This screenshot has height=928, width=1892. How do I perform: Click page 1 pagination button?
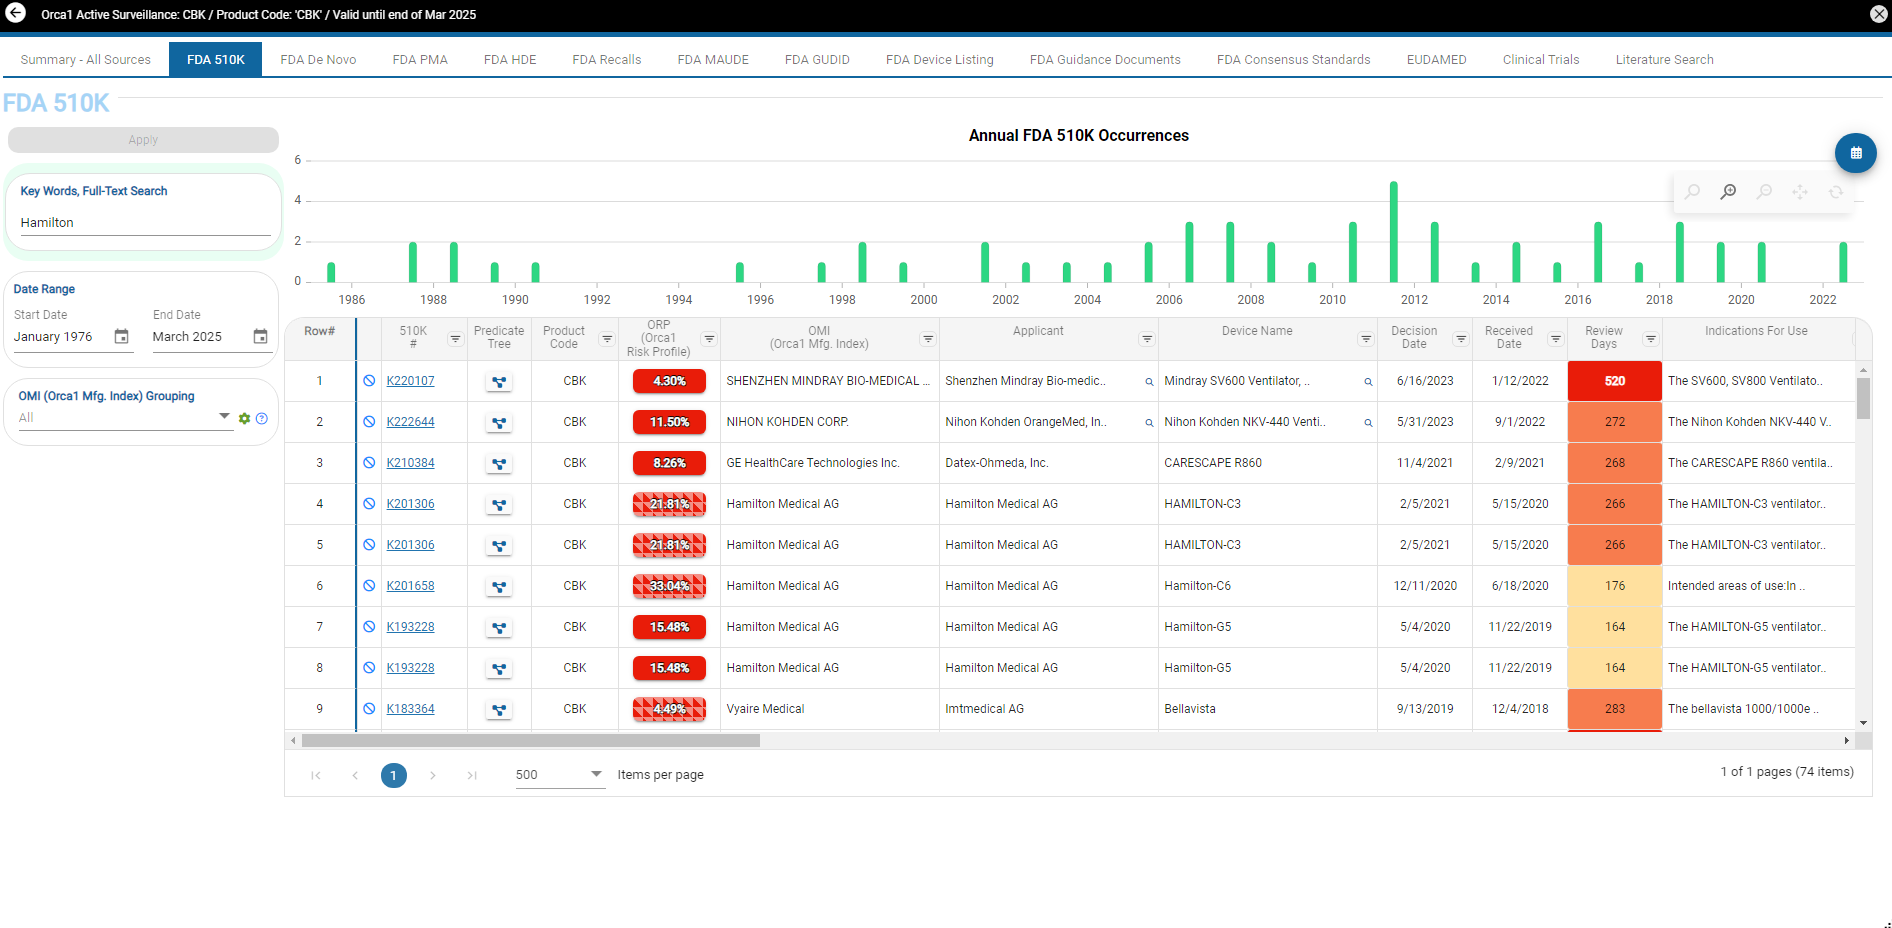coord(394,775)
